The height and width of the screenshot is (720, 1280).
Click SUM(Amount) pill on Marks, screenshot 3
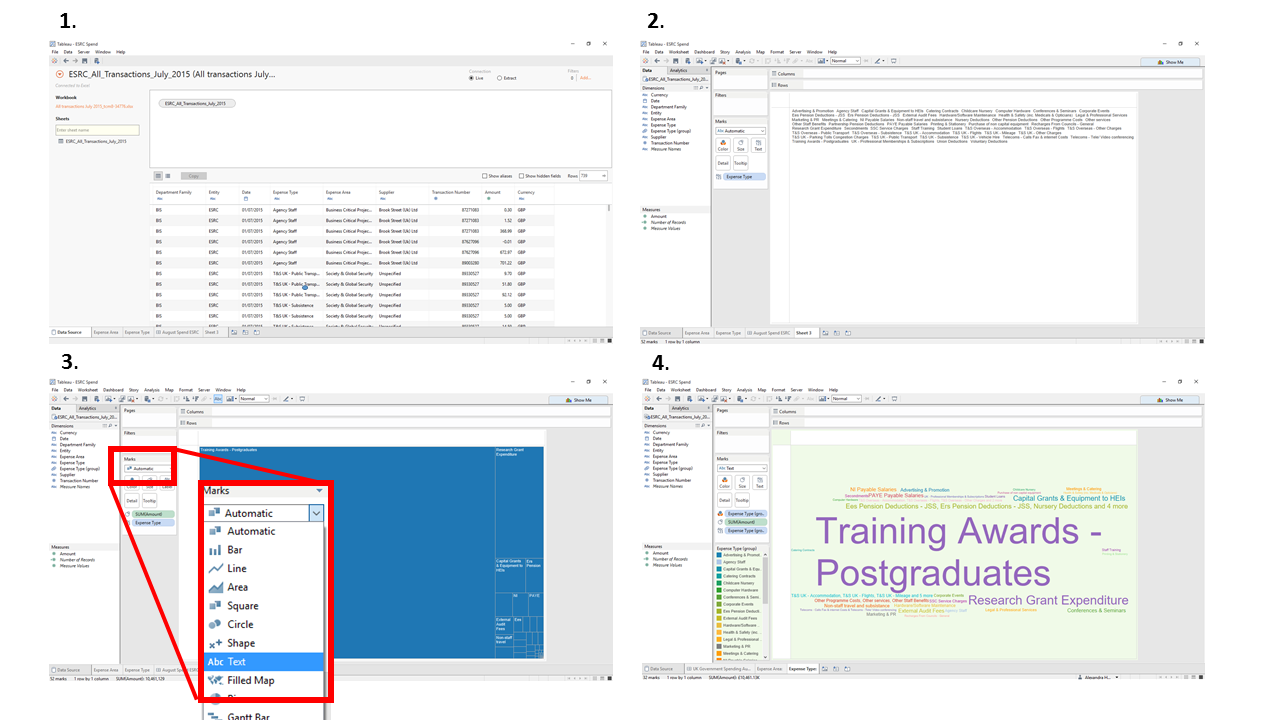pos(154,514)
